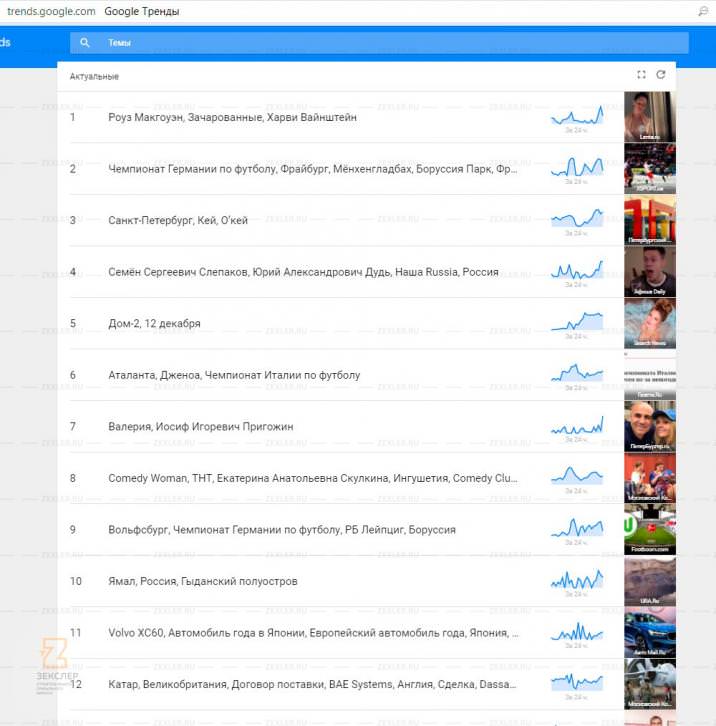This screenshot has width=716, height=726.
Task: Click sparkline chart for Роуз Макгоуэн trend
Action: (x=577, y=116)
